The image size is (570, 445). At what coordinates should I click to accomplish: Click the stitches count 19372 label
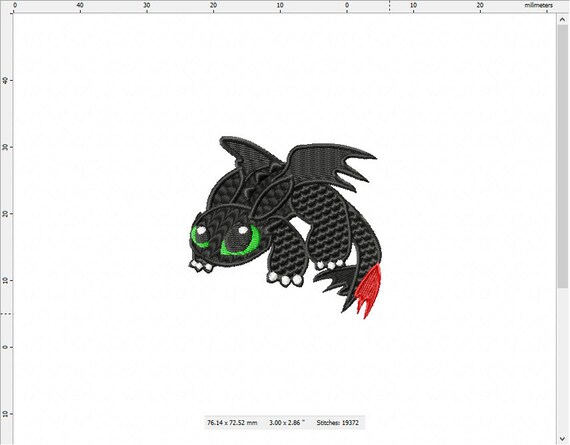click(337, 423)
